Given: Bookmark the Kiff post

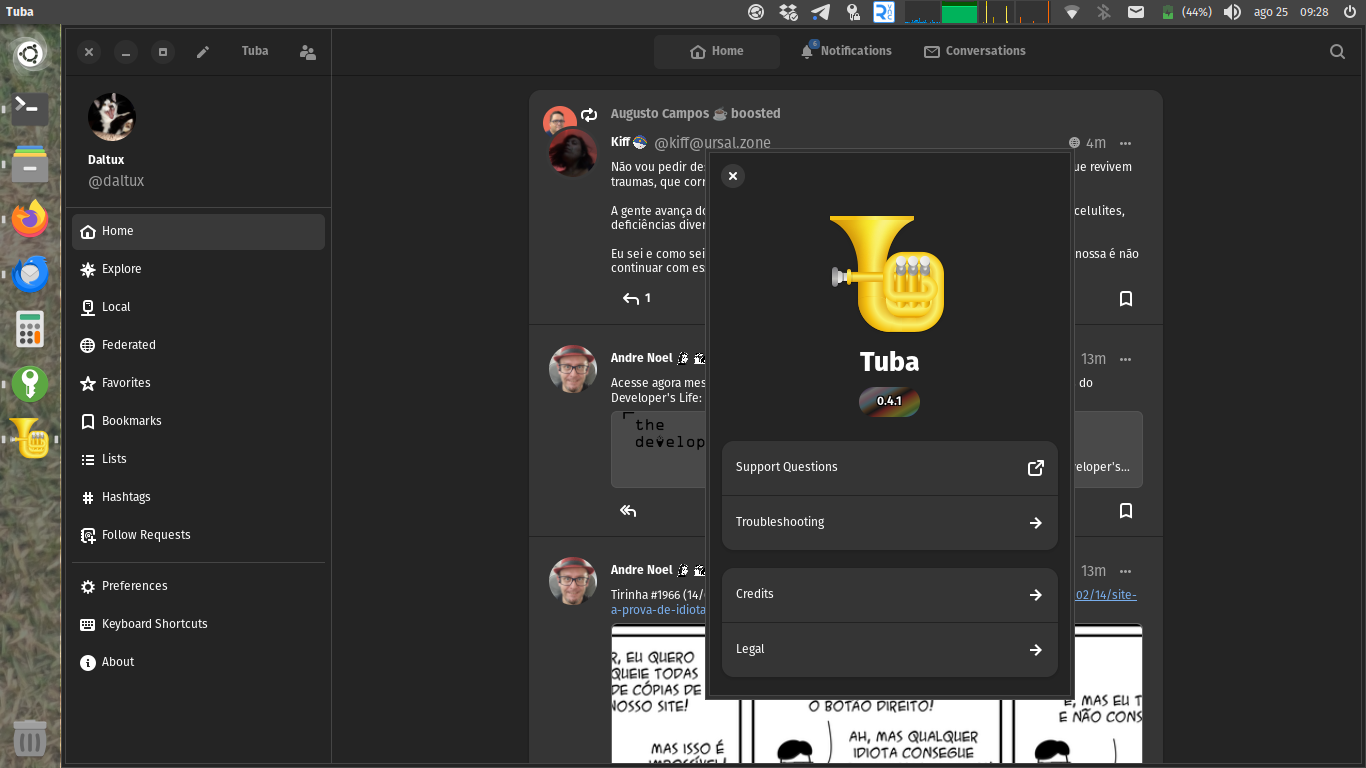Looking at the screenshot, I should [1125, 299].
